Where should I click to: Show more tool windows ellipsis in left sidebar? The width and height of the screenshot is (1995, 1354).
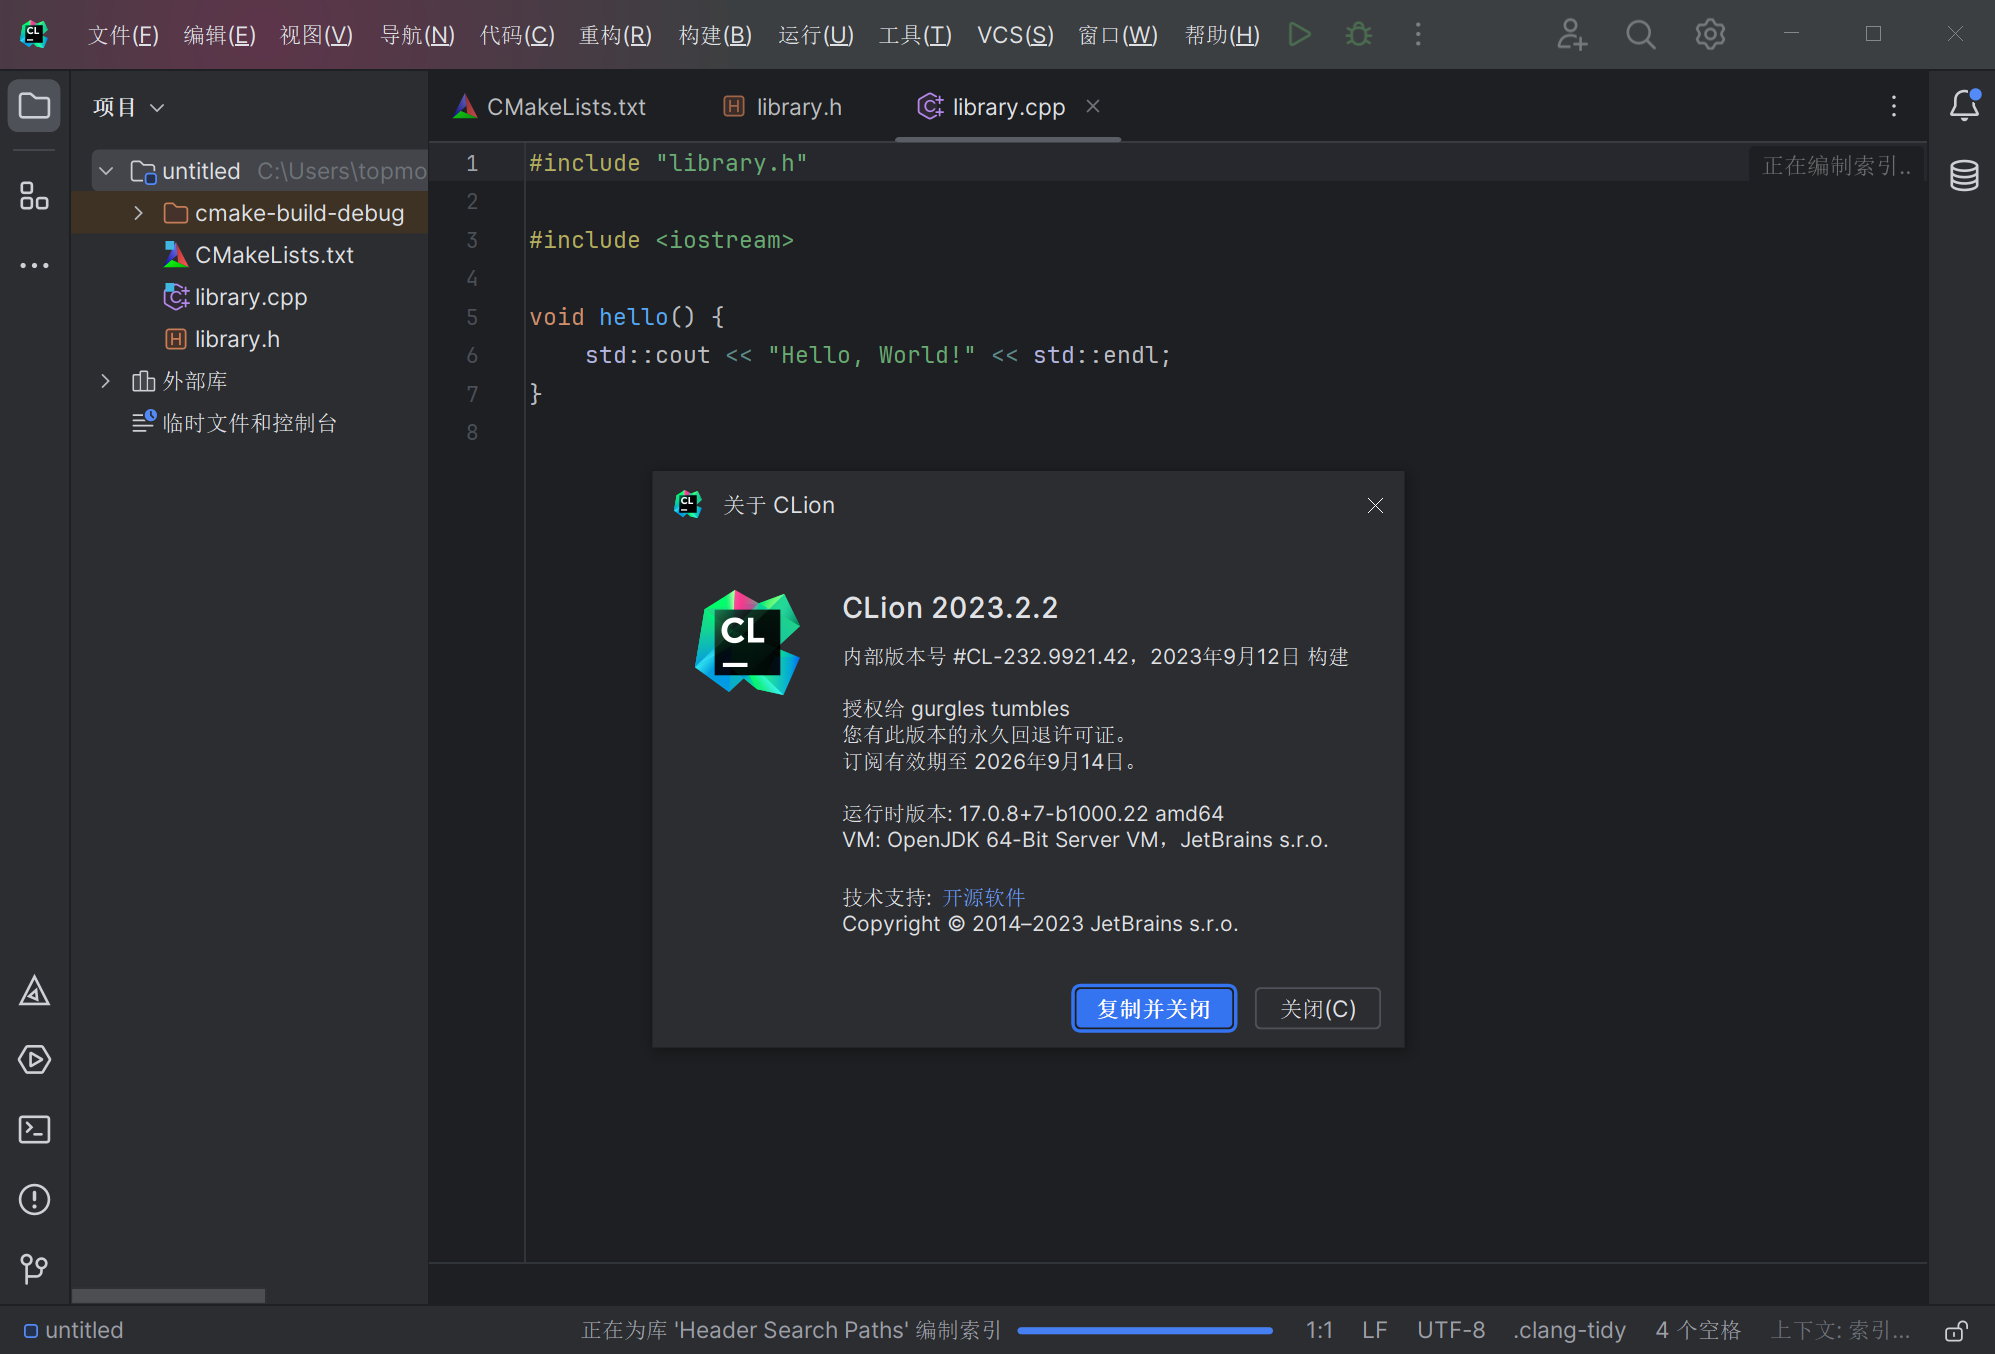click(x=34, y=266)
